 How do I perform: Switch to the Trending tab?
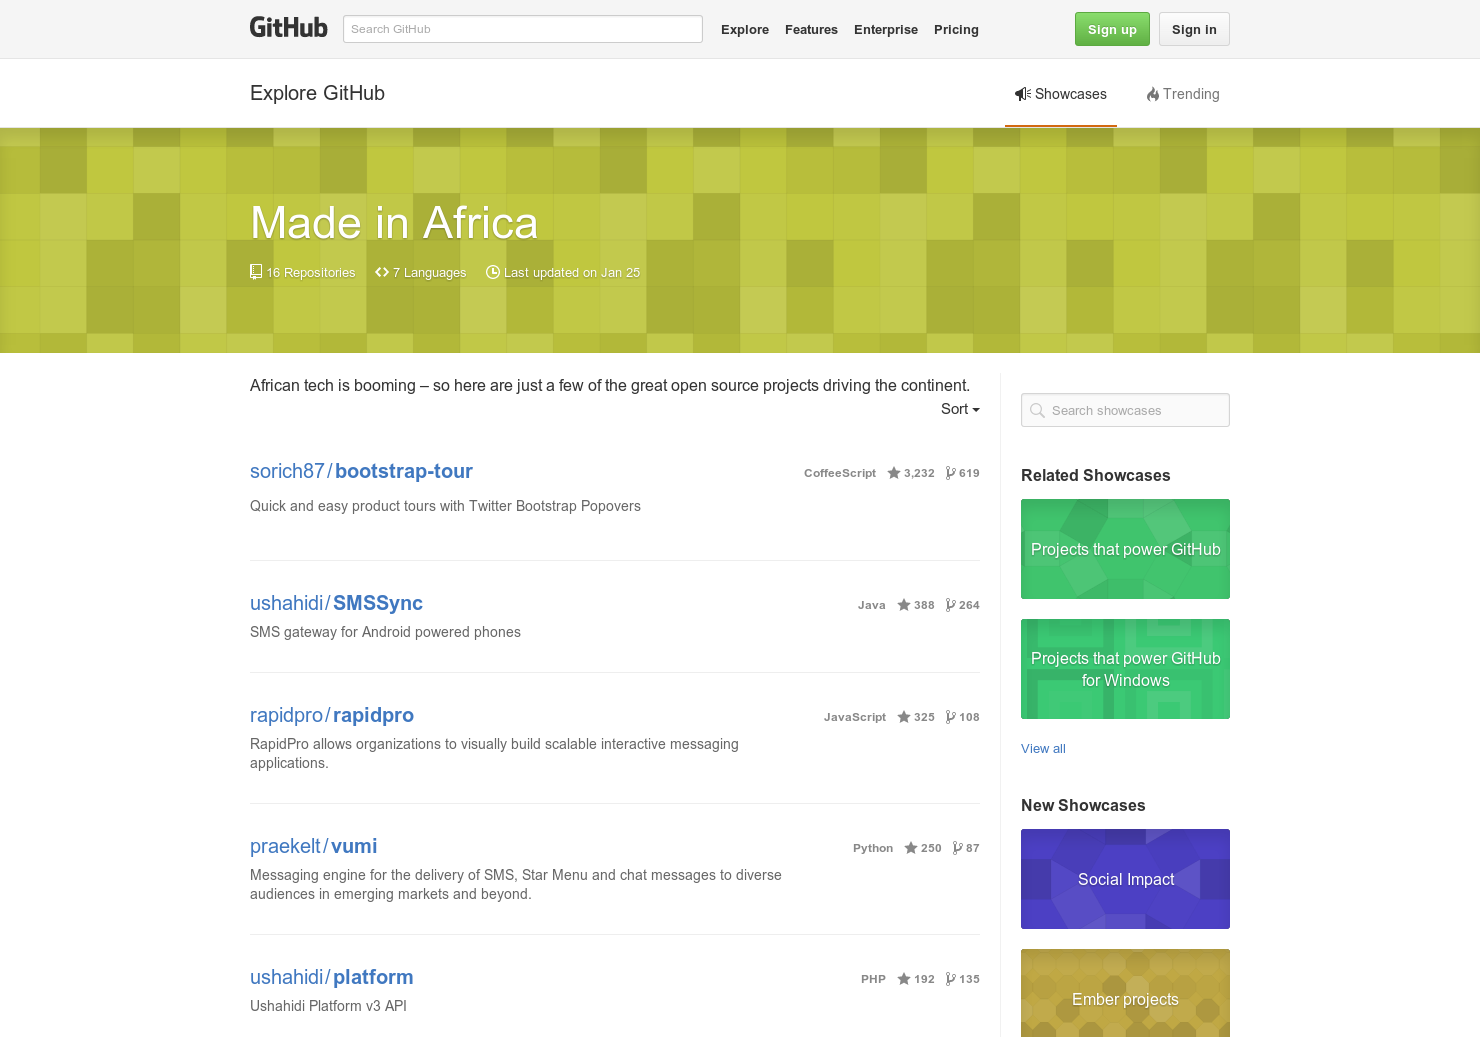1183,94
